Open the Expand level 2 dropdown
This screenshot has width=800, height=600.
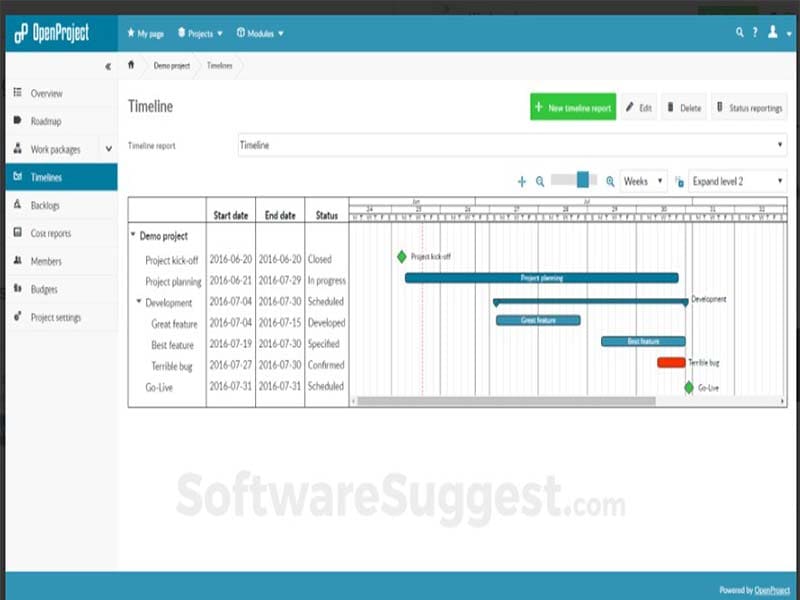[x=737, y=181]
